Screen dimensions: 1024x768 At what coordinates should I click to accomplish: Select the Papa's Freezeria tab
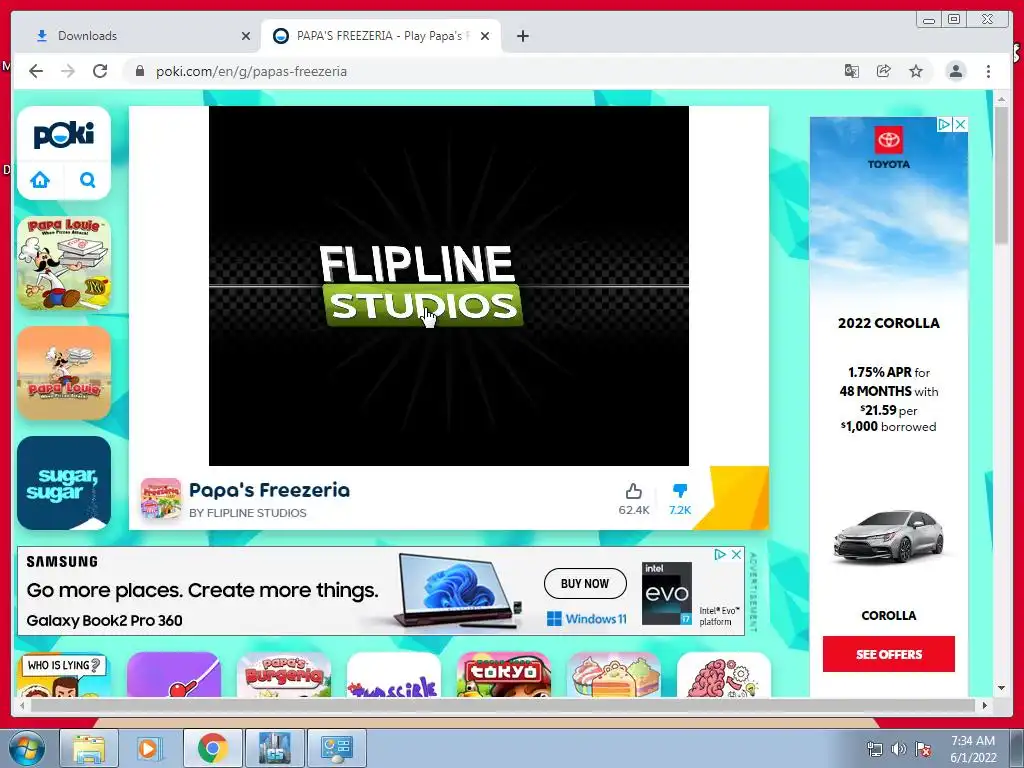(381, 36)
